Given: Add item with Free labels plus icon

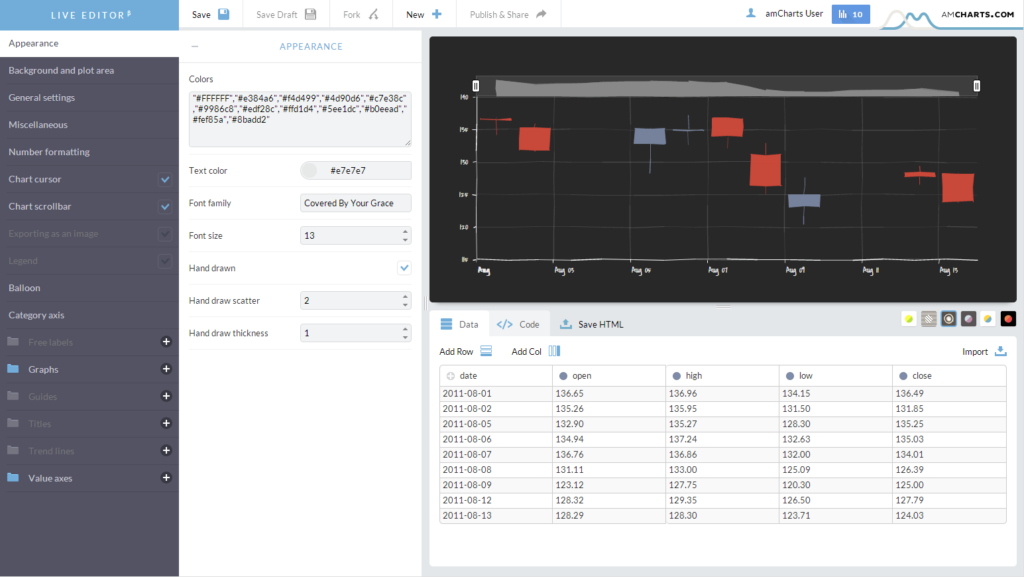Looking at the screenshot, I should pos(166,341).
